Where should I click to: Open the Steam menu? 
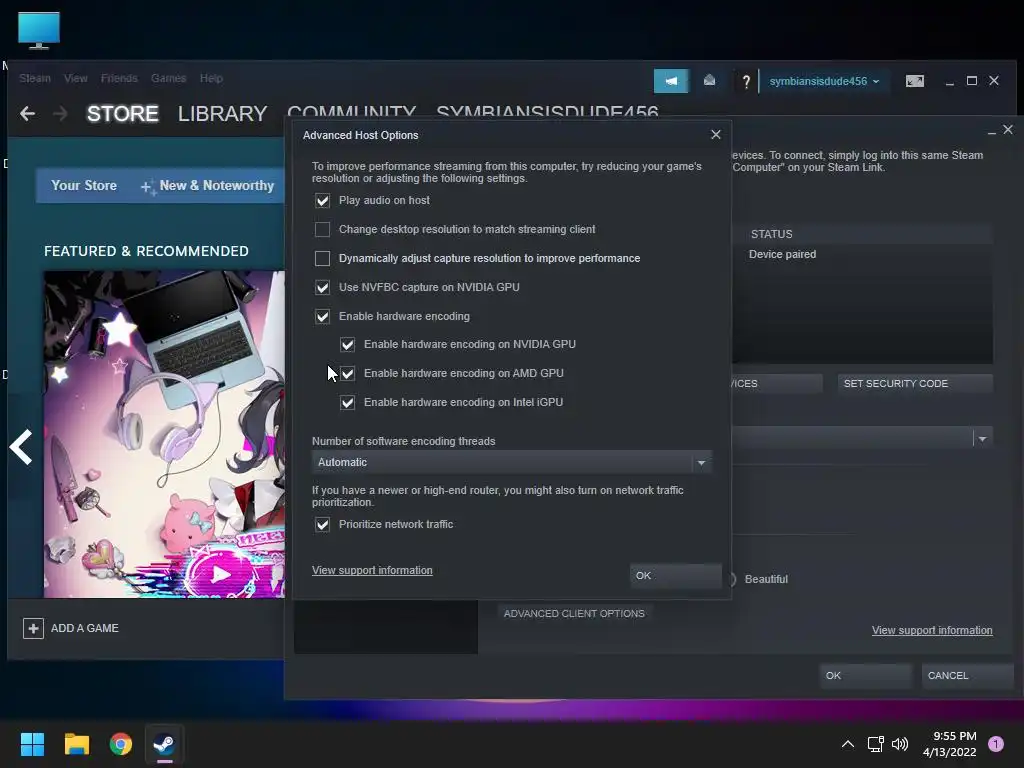click(35, 78)
